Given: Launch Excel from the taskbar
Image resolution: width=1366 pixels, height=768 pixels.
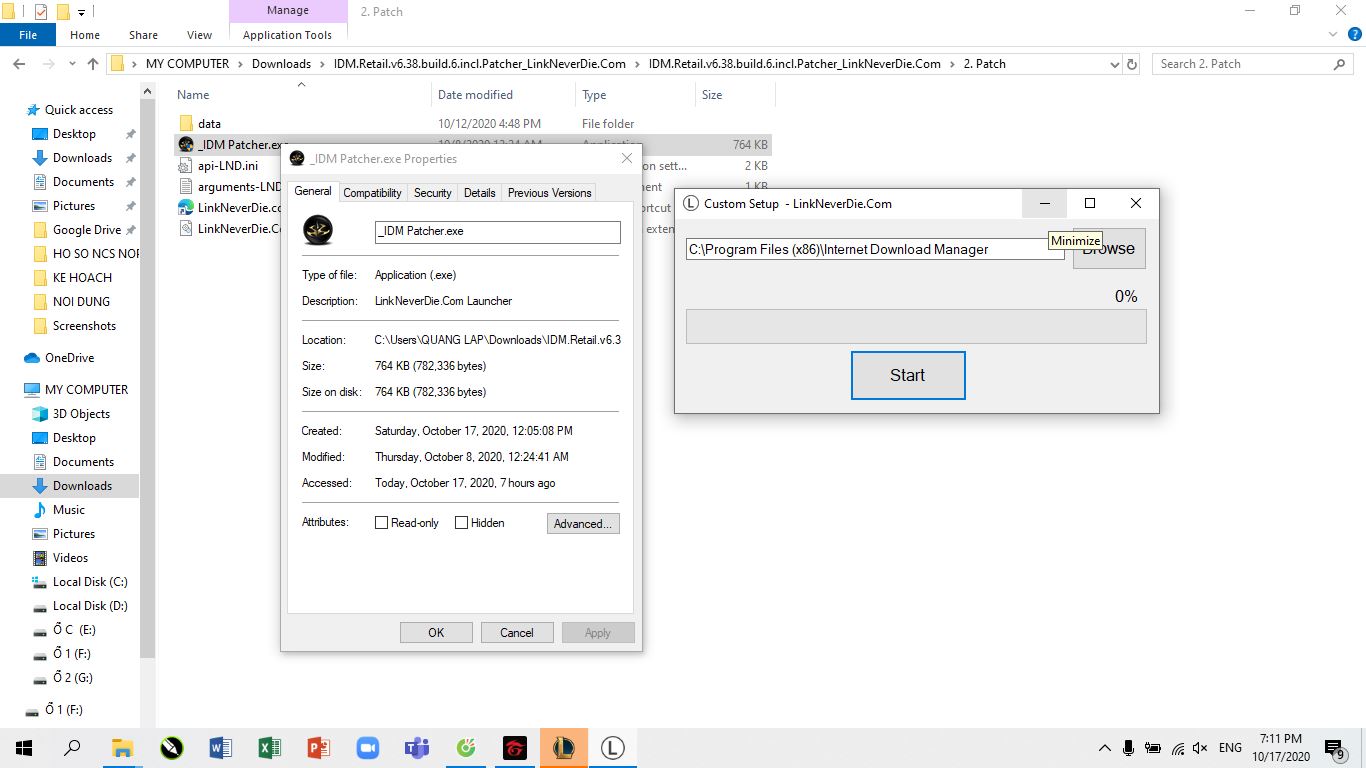Looking at the screenshot, I should (269, 747).
